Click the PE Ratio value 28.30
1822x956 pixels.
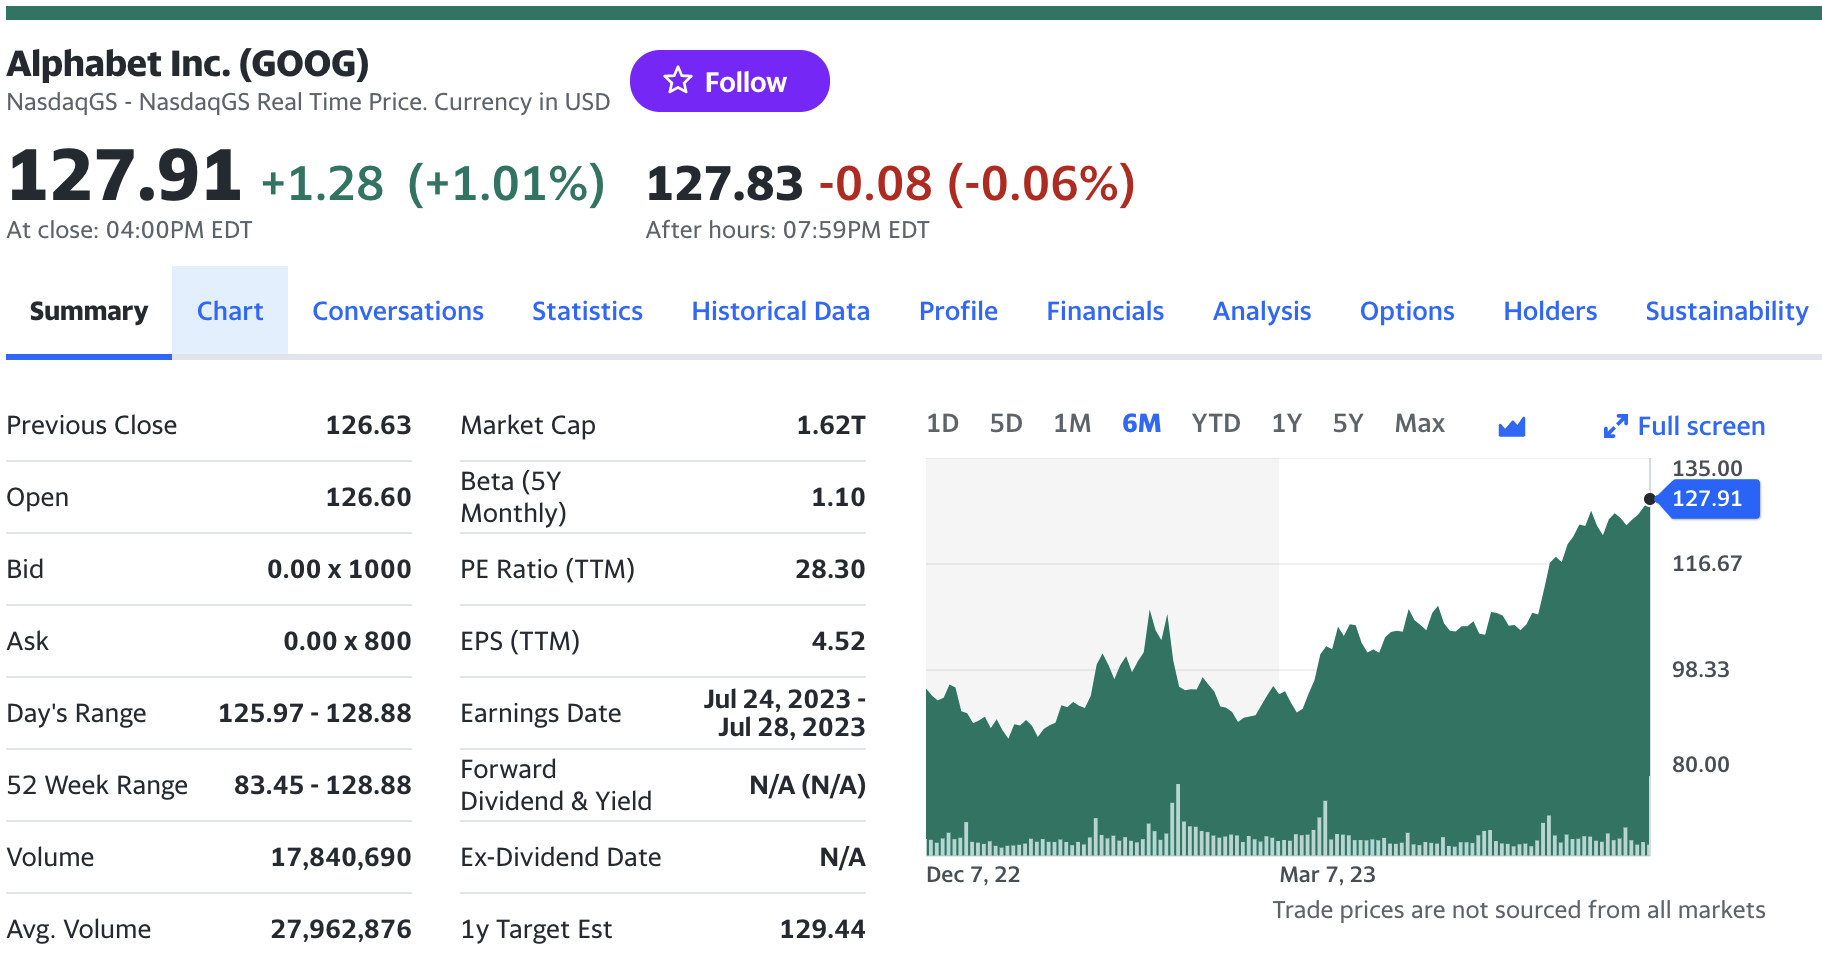click(830, 569)
